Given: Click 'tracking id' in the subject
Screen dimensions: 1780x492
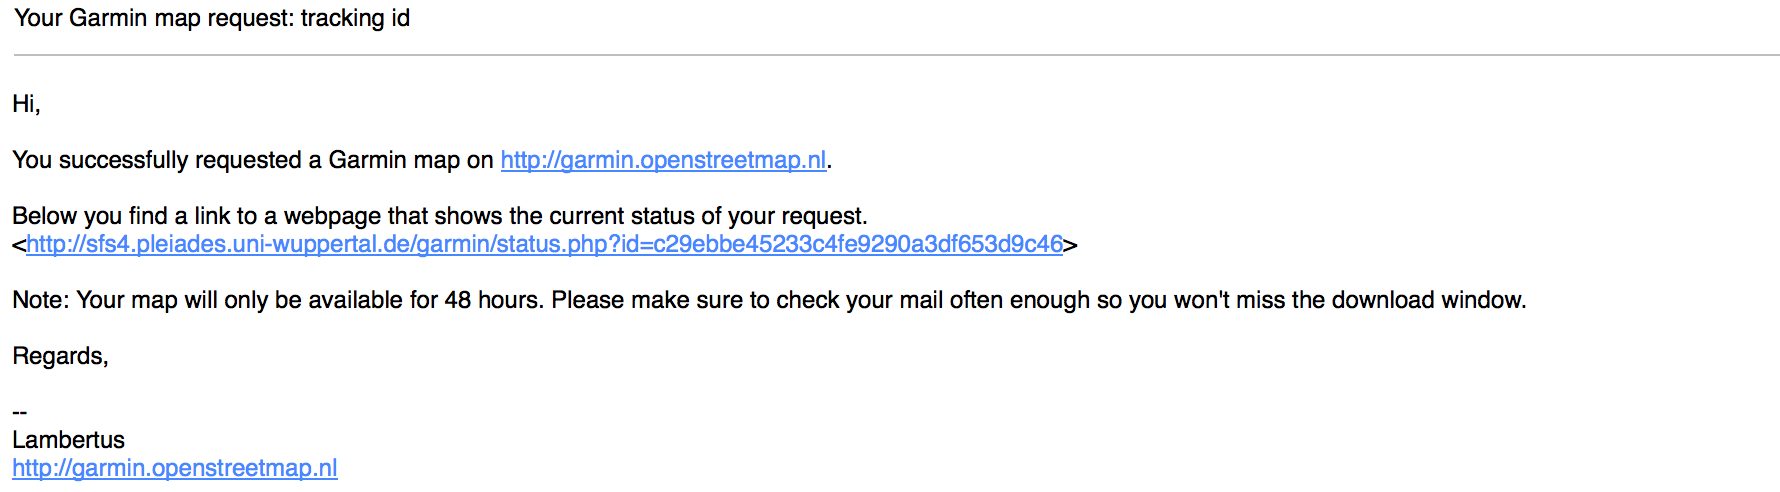Looking at the screenshot, I should coord(355,18).
